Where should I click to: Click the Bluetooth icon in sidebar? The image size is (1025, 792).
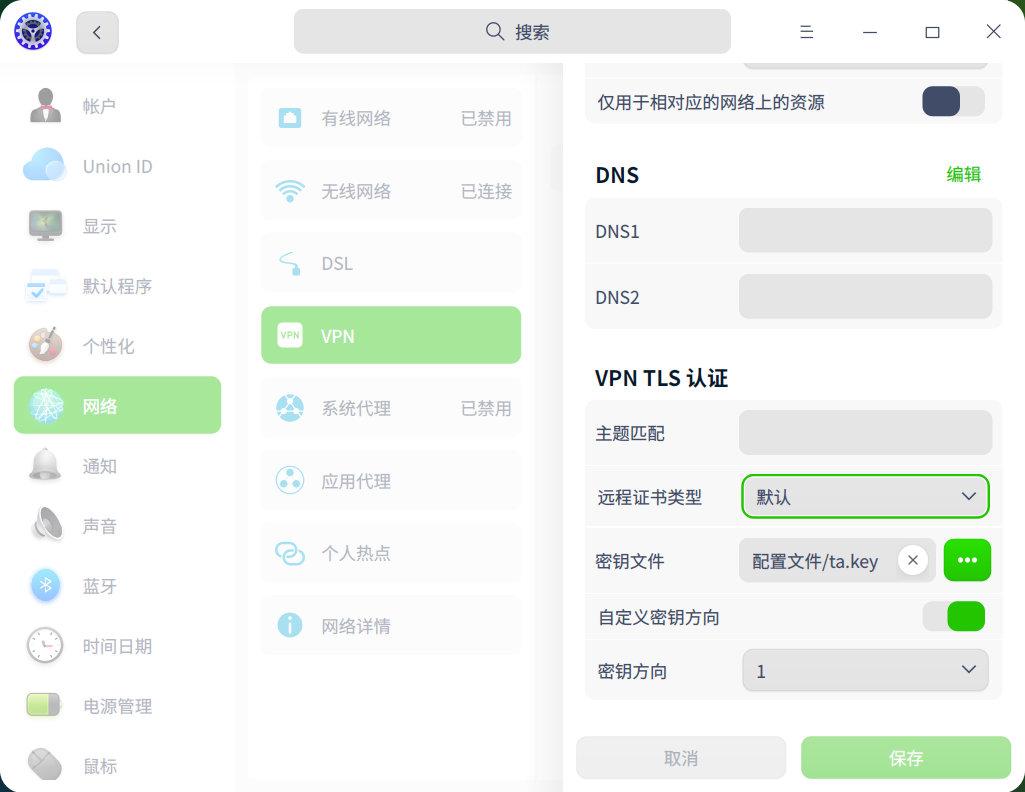pos(45,586)
